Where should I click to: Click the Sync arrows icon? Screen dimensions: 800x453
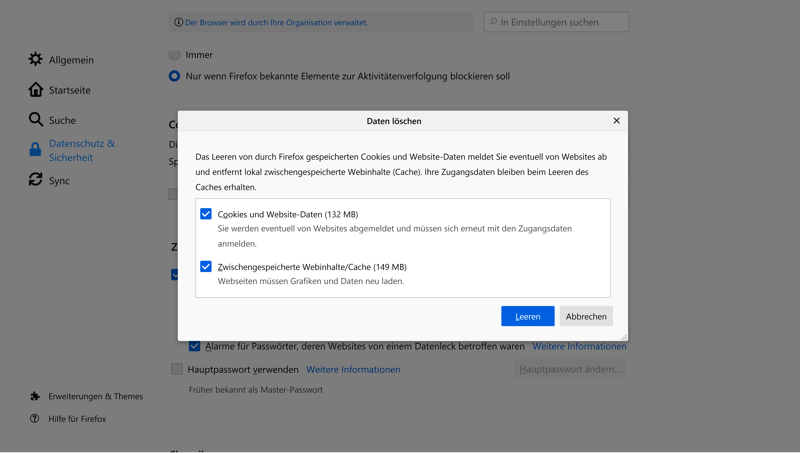tap(36, 180)
